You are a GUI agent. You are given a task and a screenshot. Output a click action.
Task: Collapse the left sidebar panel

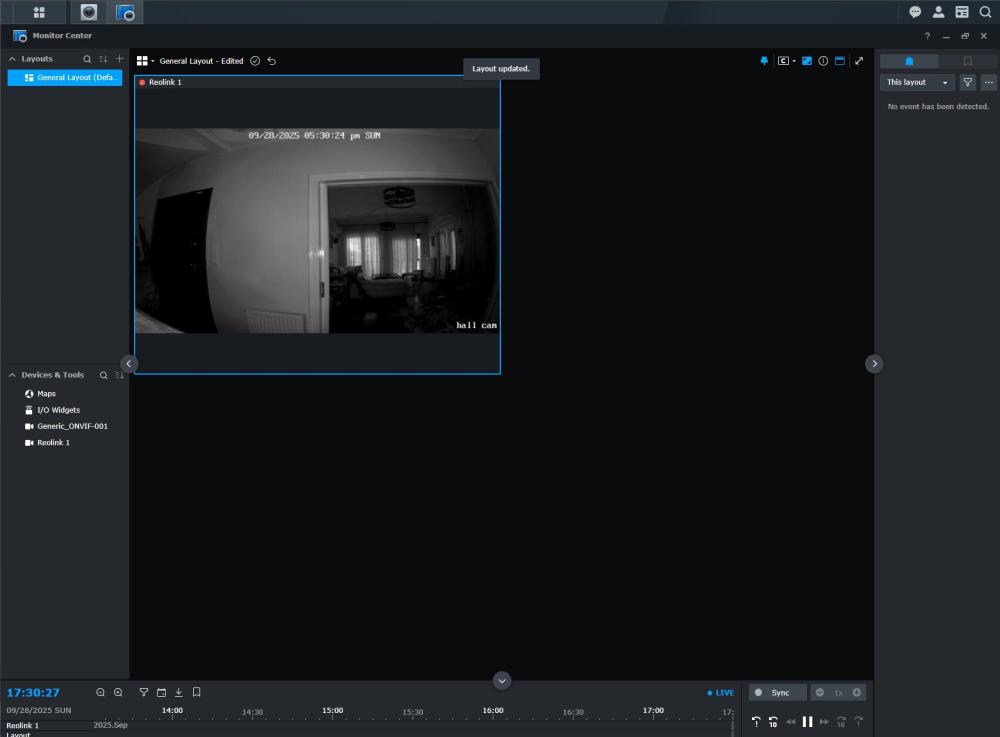(x=129, y=363)
